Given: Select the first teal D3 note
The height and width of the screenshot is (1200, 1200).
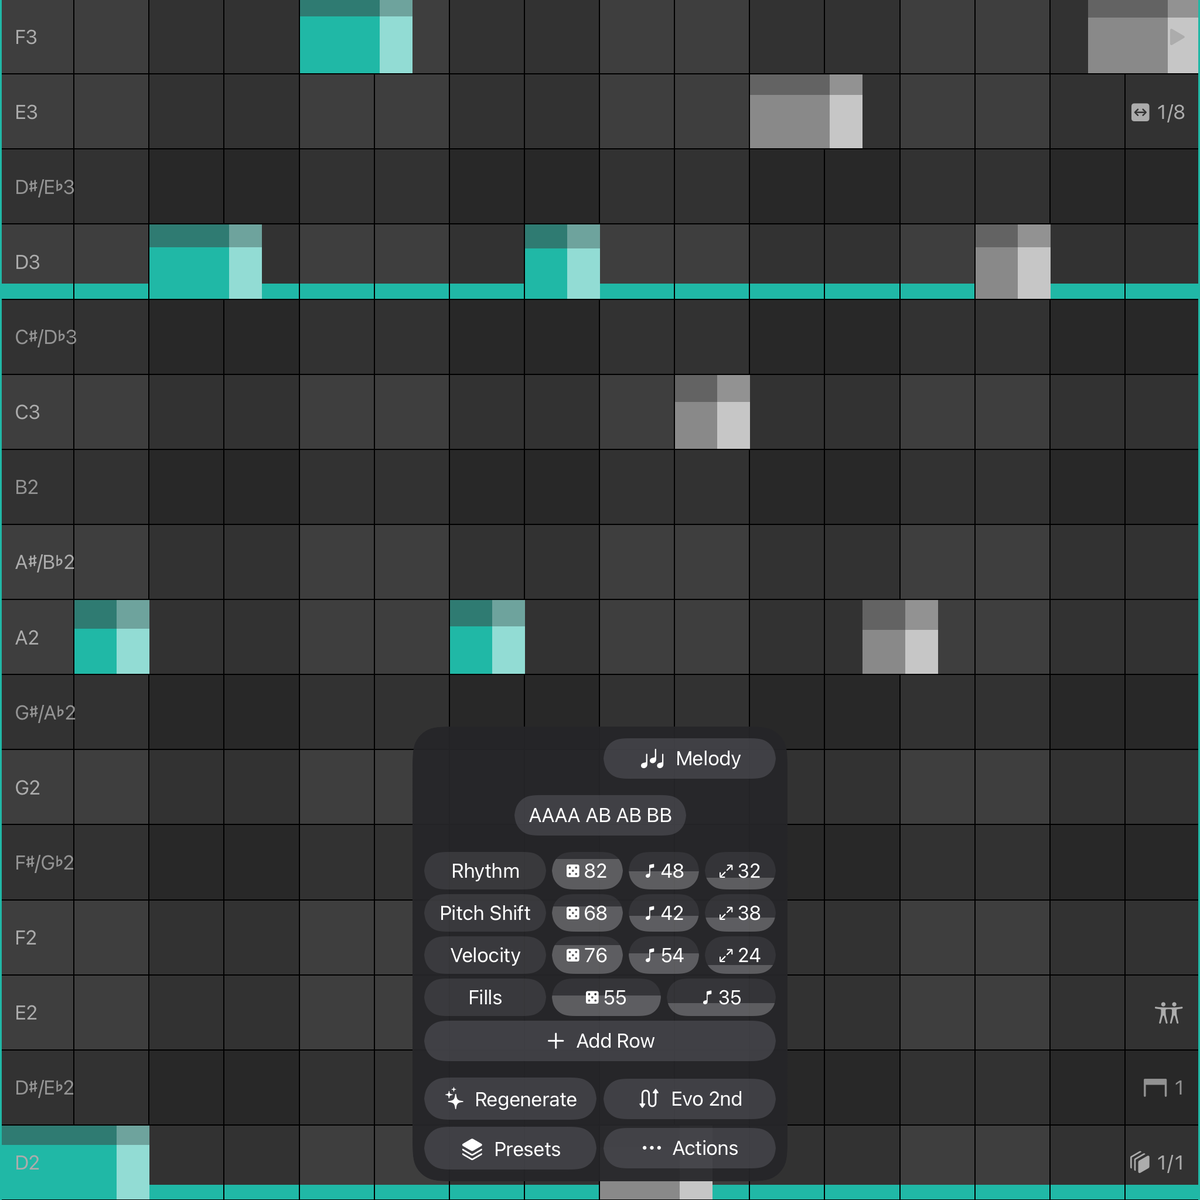Looking at the screenshot, I should [x=205, y=262].
